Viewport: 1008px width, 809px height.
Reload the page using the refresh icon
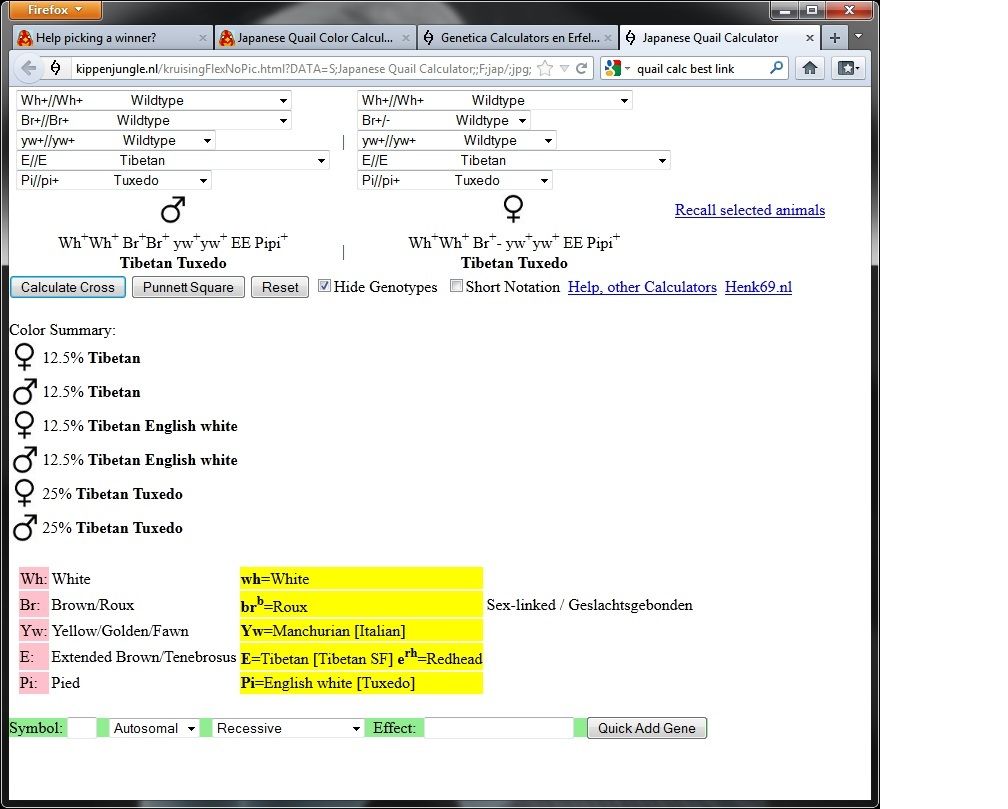pyautogui.click(x=581, y=68)
